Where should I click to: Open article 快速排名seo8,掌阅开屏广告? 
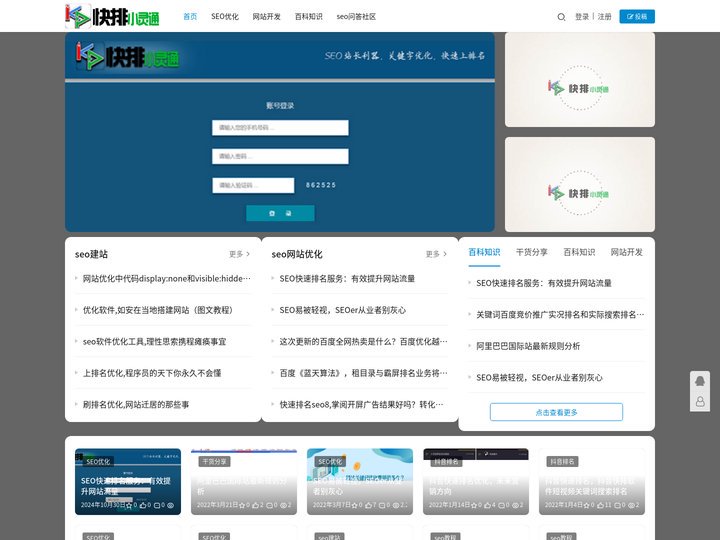pos(361,405)
